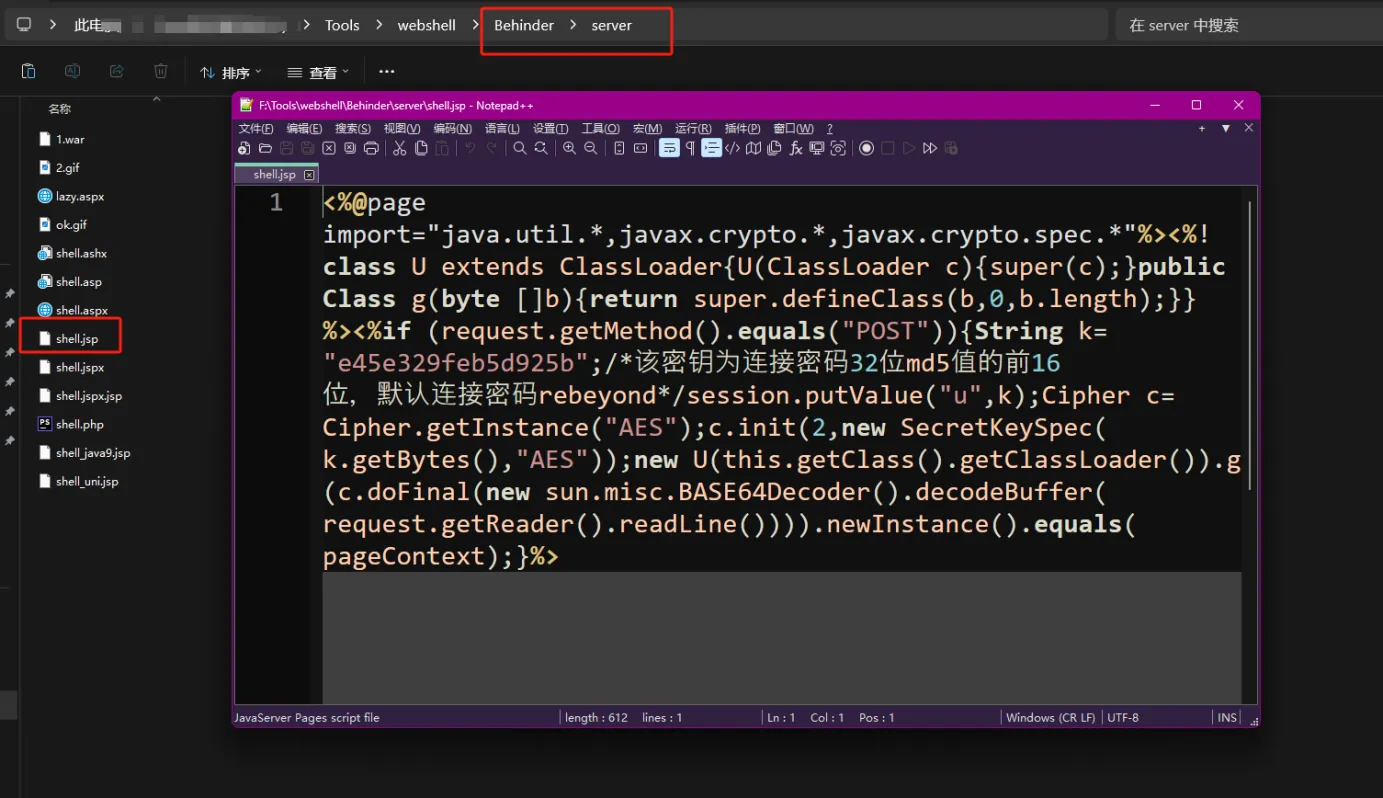Click the Zoom Out icon
Screen dimensions: 1383x798
590,148
